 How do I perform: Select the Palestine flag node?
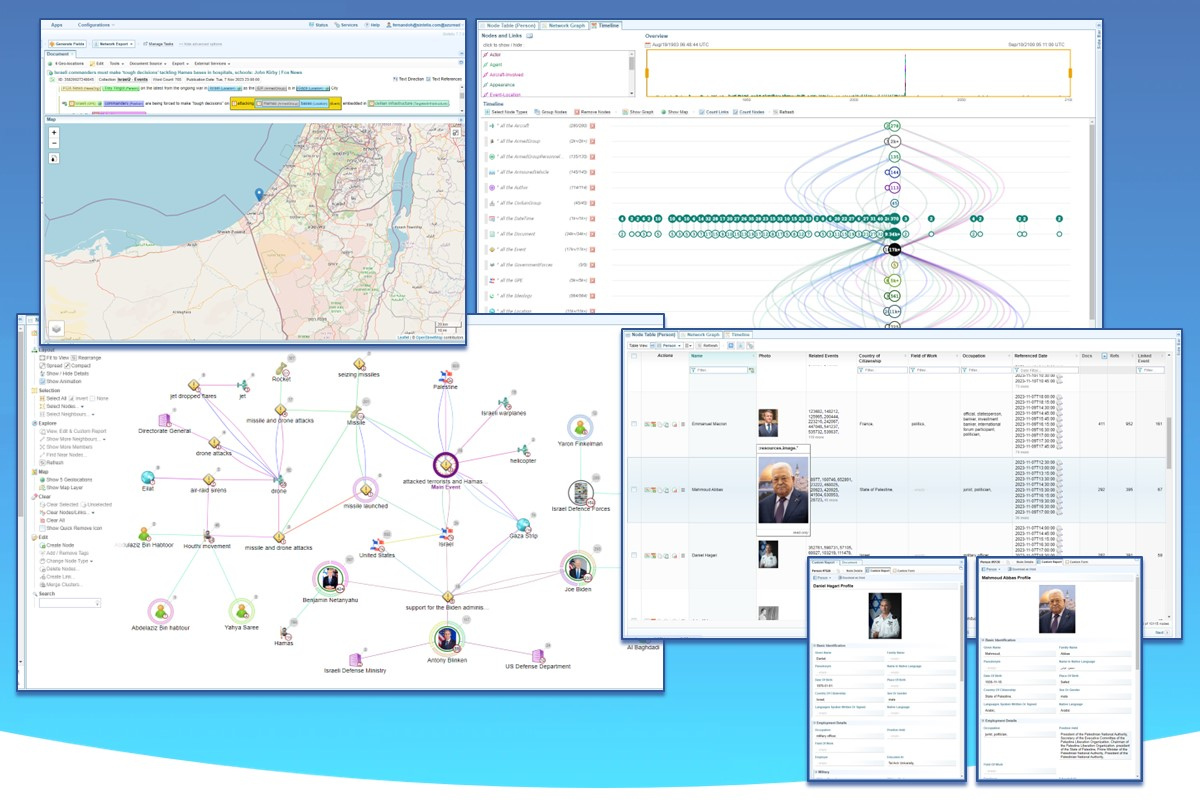446,377
